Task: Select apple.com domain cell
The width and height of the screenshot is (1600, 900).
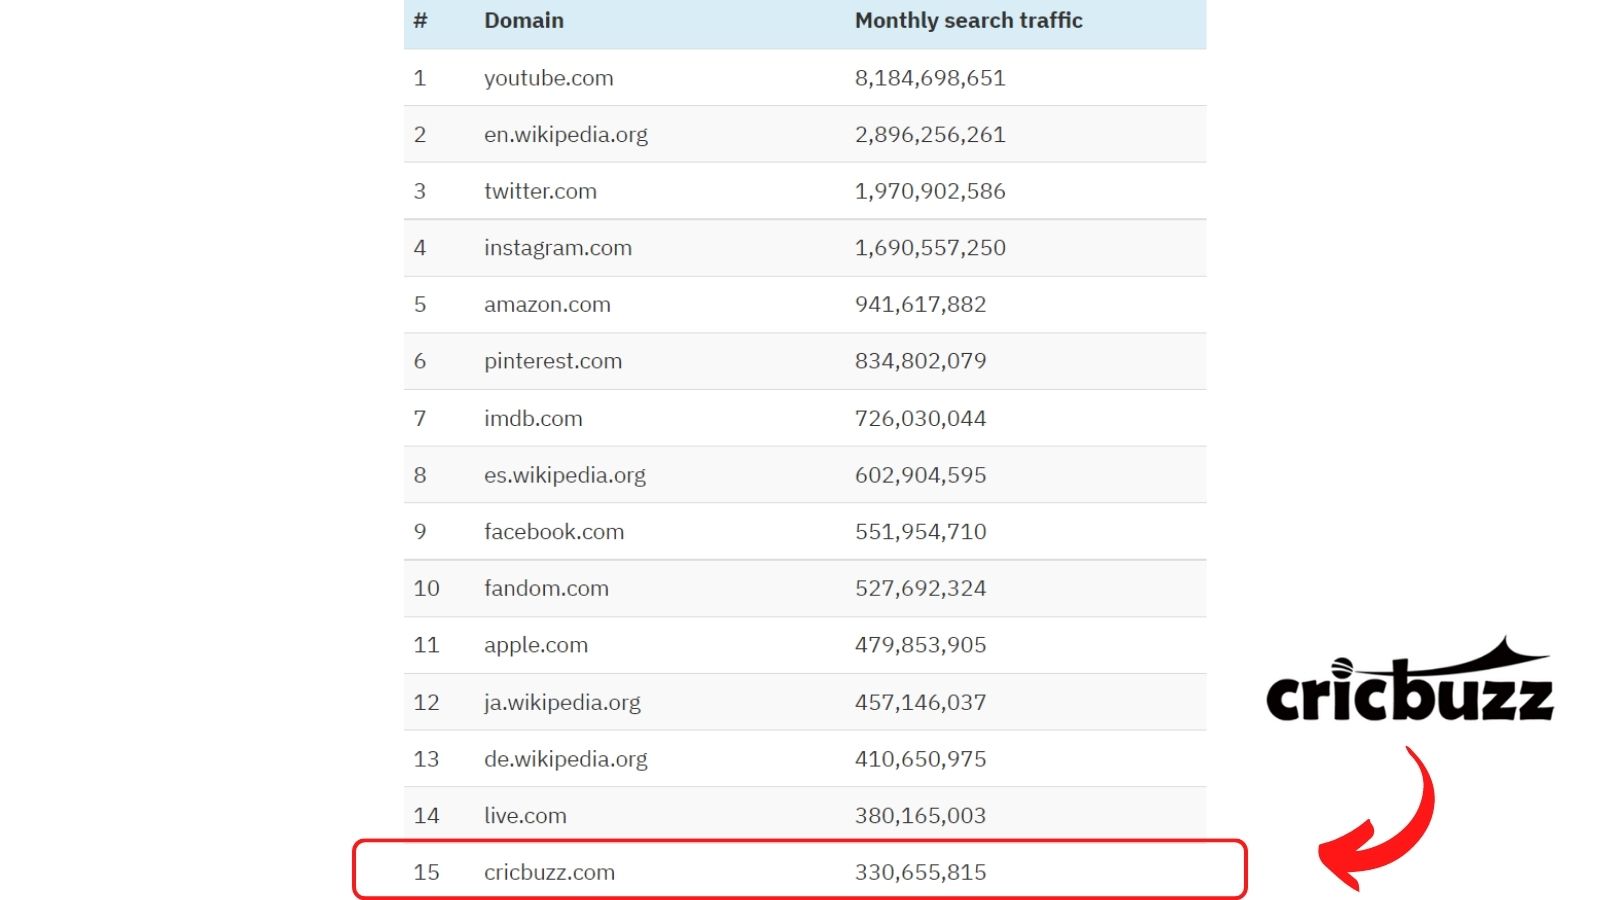Action: coord(536,645)
